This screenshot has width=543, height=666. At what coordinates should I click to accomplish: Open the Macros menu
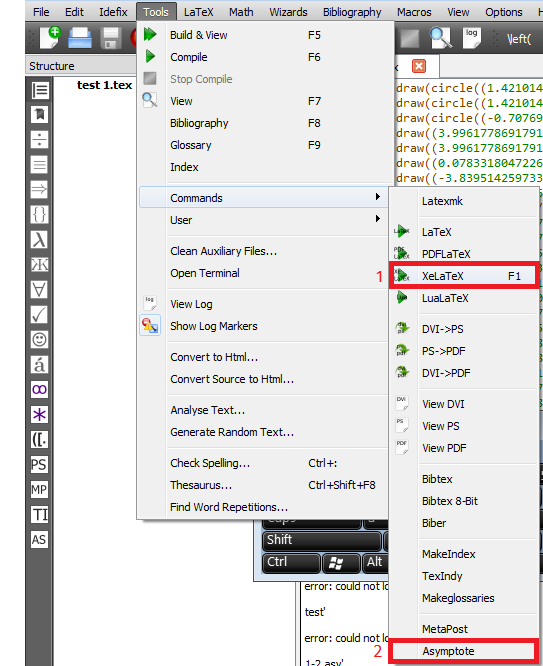(x=414, y=12)
